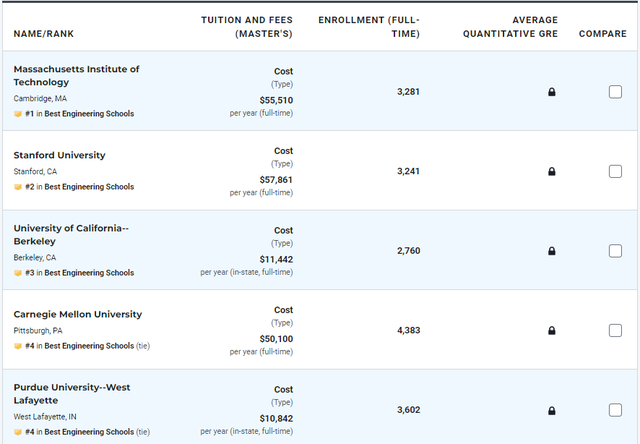
Task: Open the Carnegie Mellon University link
Action: [78, 314]
